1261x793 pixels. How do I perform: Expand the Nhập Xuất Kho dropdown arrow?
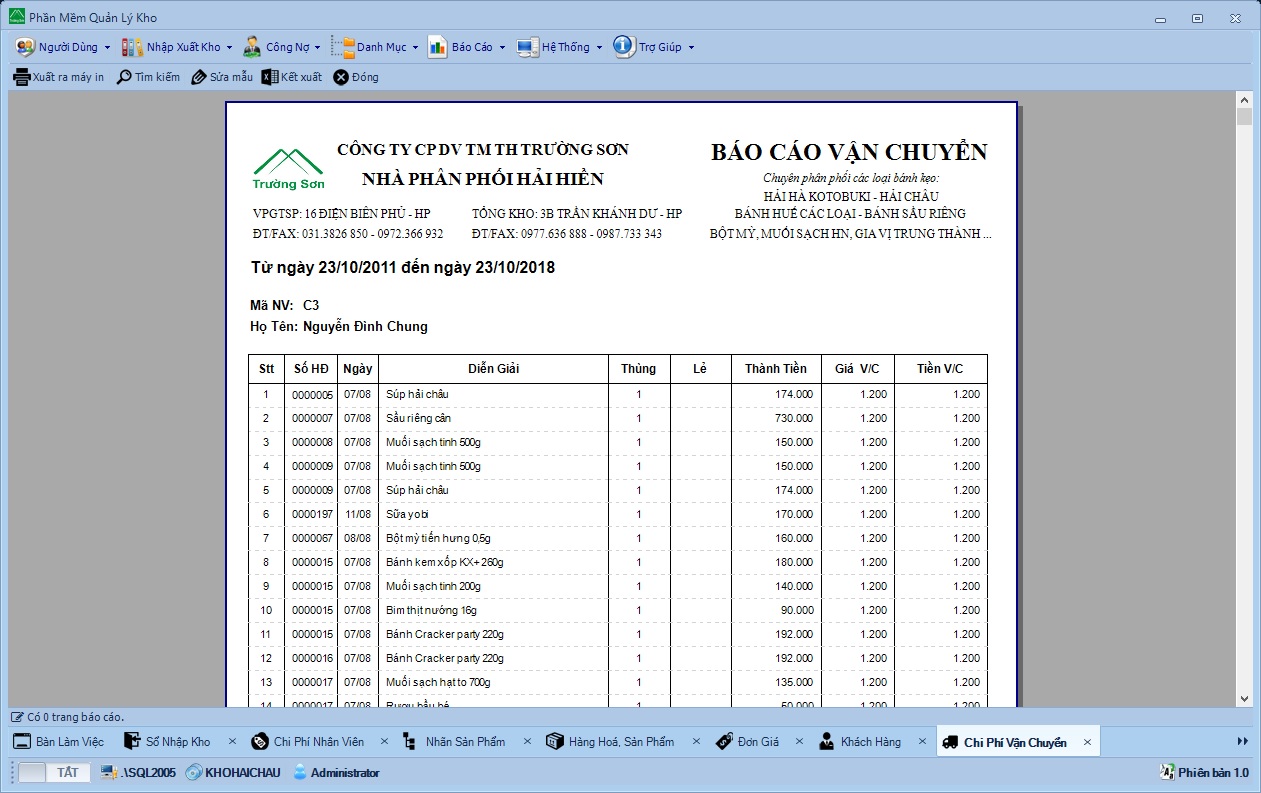point(229,47)
